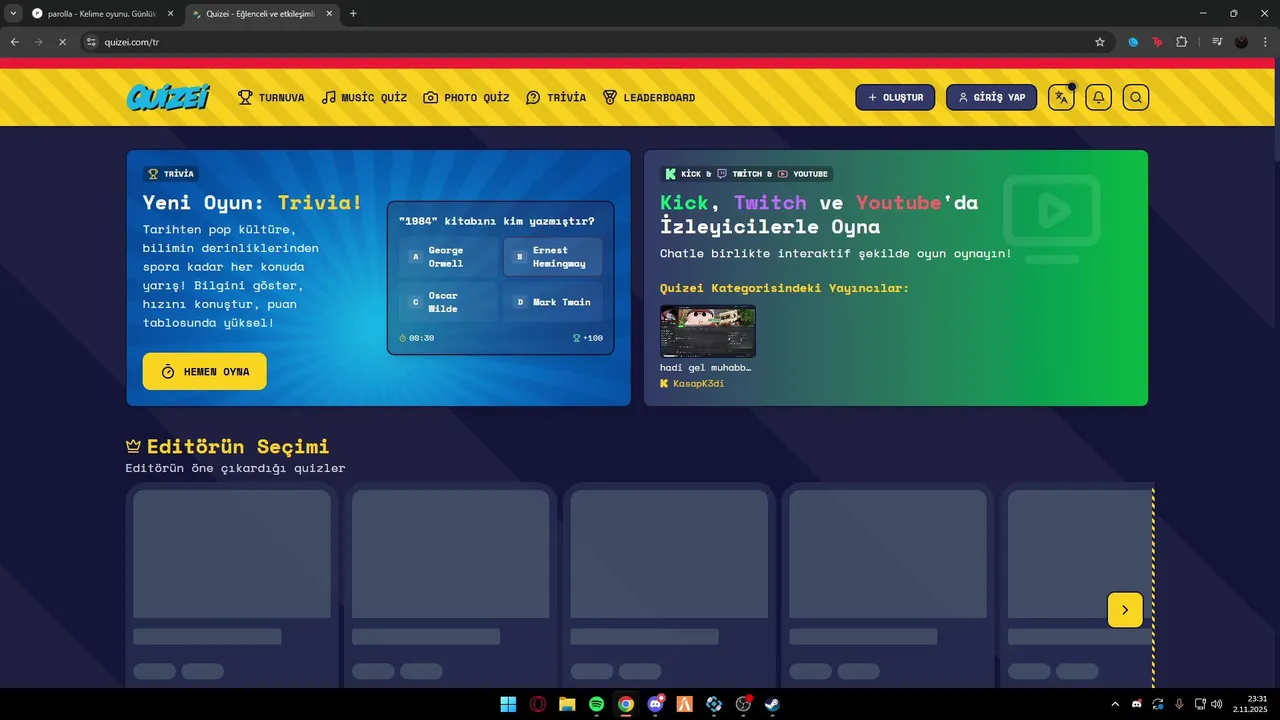Open the language translate selector

tap(1061, 97)
